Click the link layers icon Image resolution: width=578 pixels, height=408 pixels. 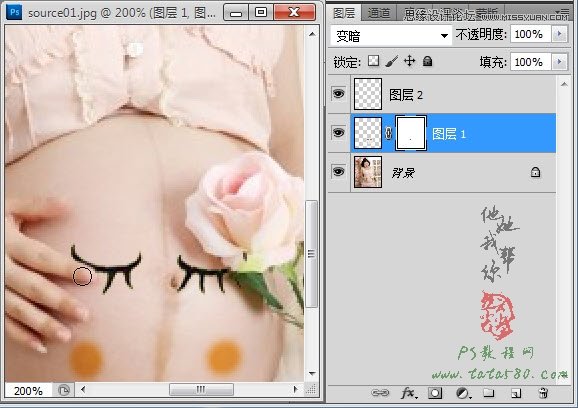(x=380, y=393)
